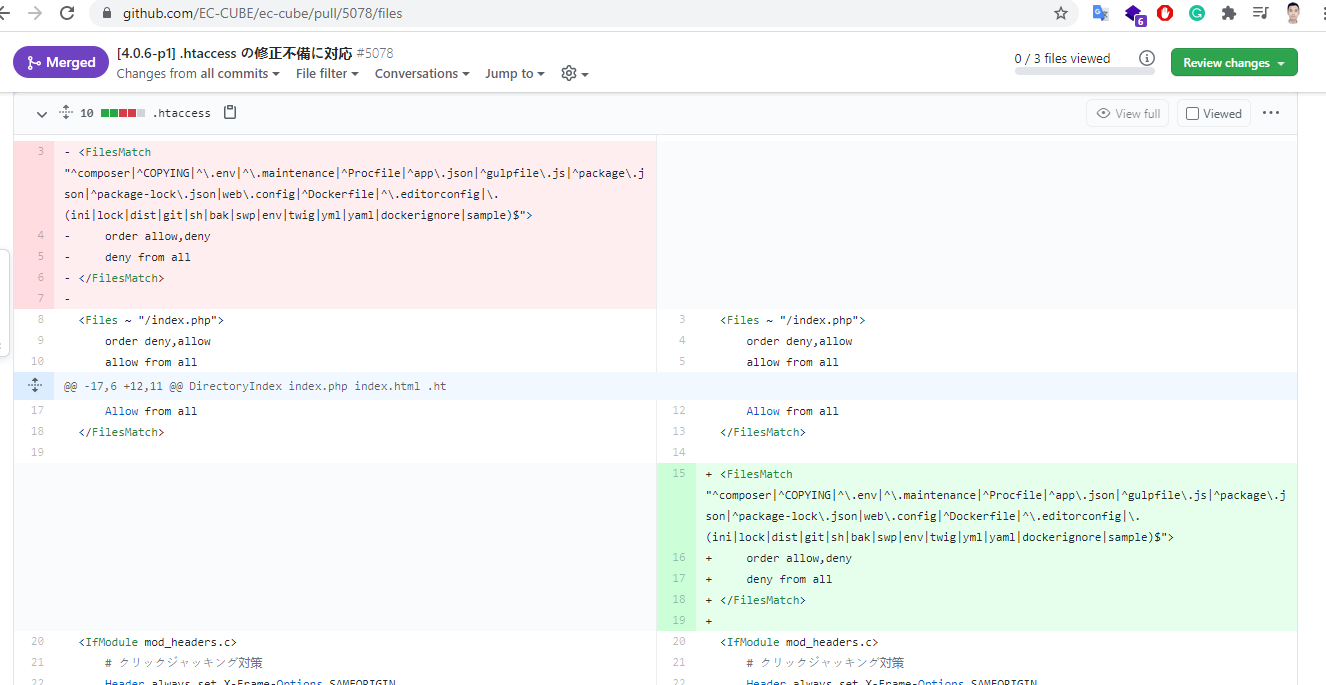Click removed 'deny from all' line
The width and height of the screenshot is (1326, 685).
click(x=148, y=257)
